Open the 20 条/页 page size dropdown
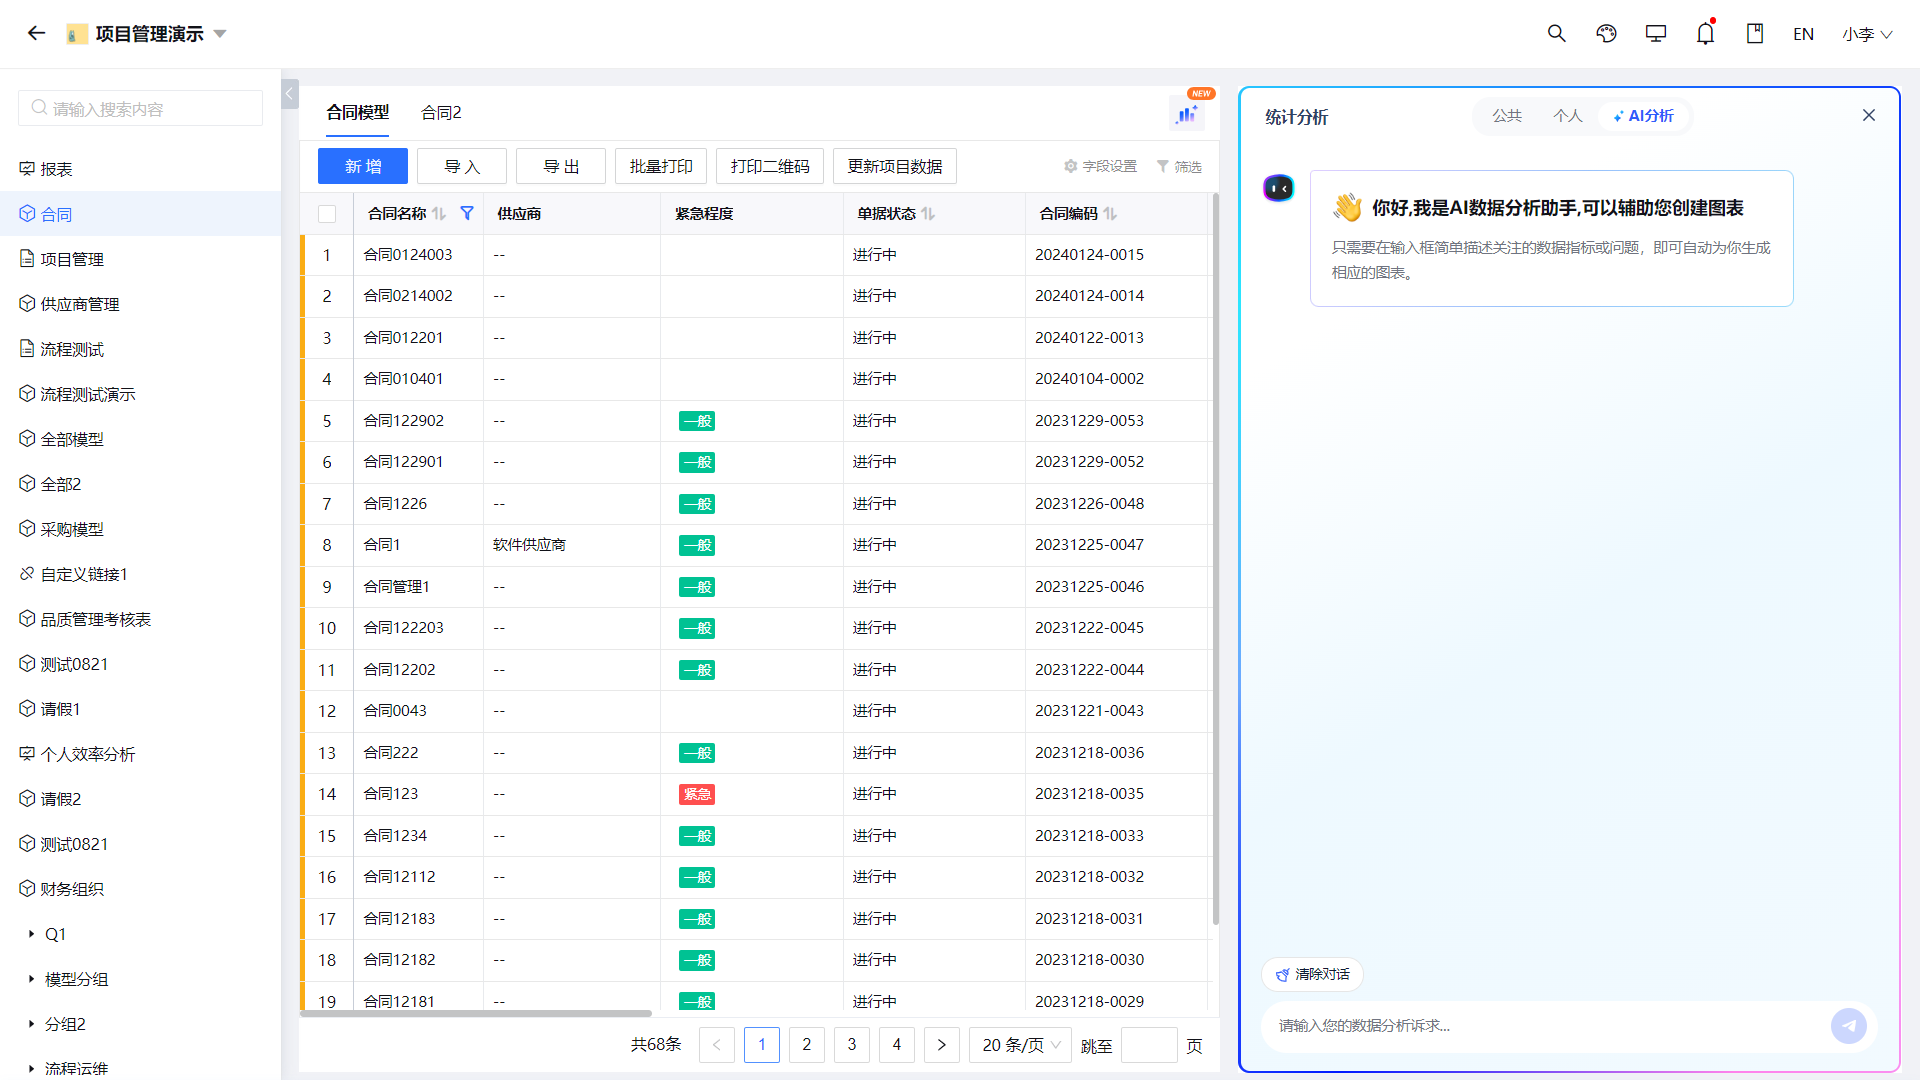The width and height of the screenshot is (1920, 1080). click(1020, 1045)
